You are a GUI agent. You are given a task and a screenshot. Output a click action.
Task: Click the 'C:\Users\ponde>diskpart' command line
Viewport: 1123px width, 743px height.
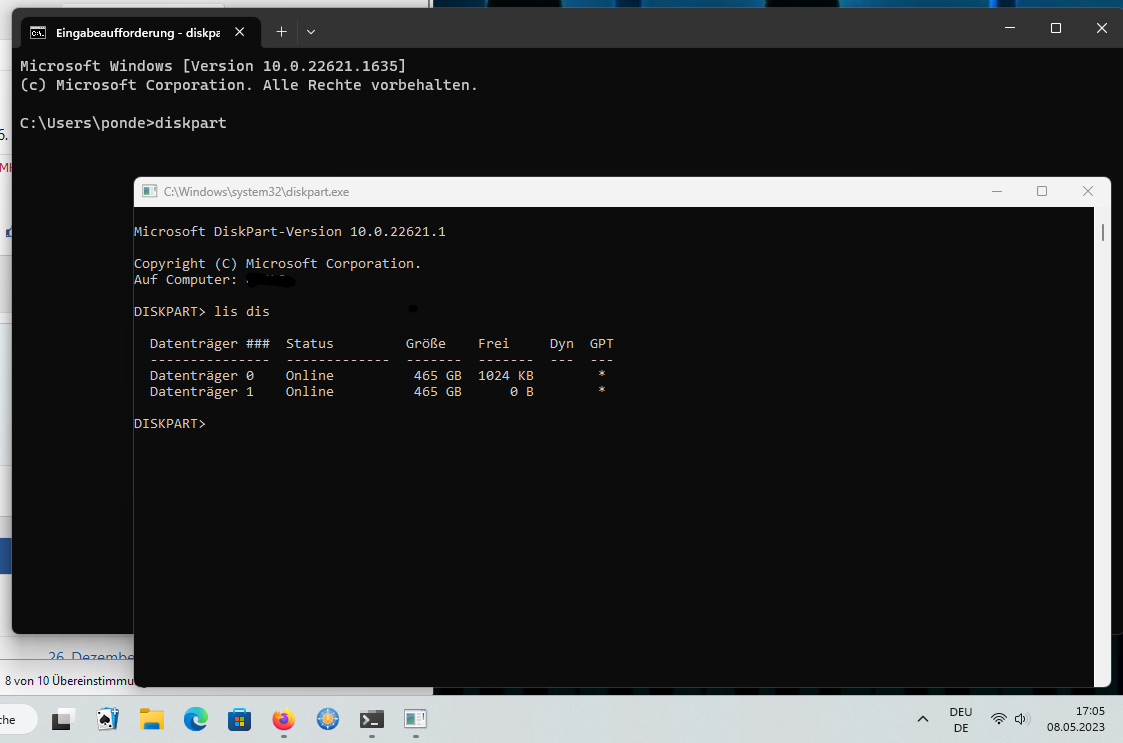point(123,123)
